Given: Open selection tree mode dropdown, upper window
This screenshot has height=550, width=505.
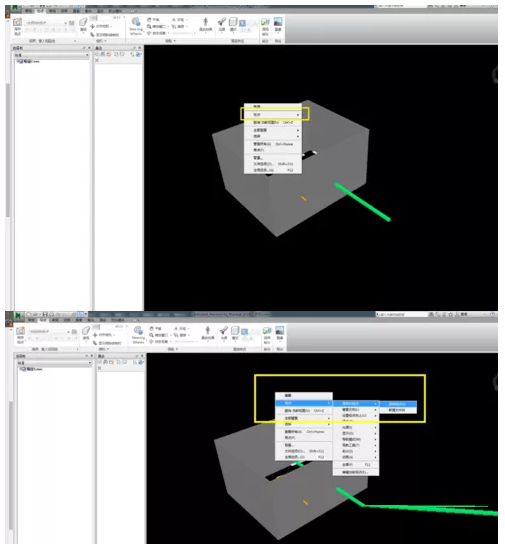Looking at the screenshot, I should 87,55.
